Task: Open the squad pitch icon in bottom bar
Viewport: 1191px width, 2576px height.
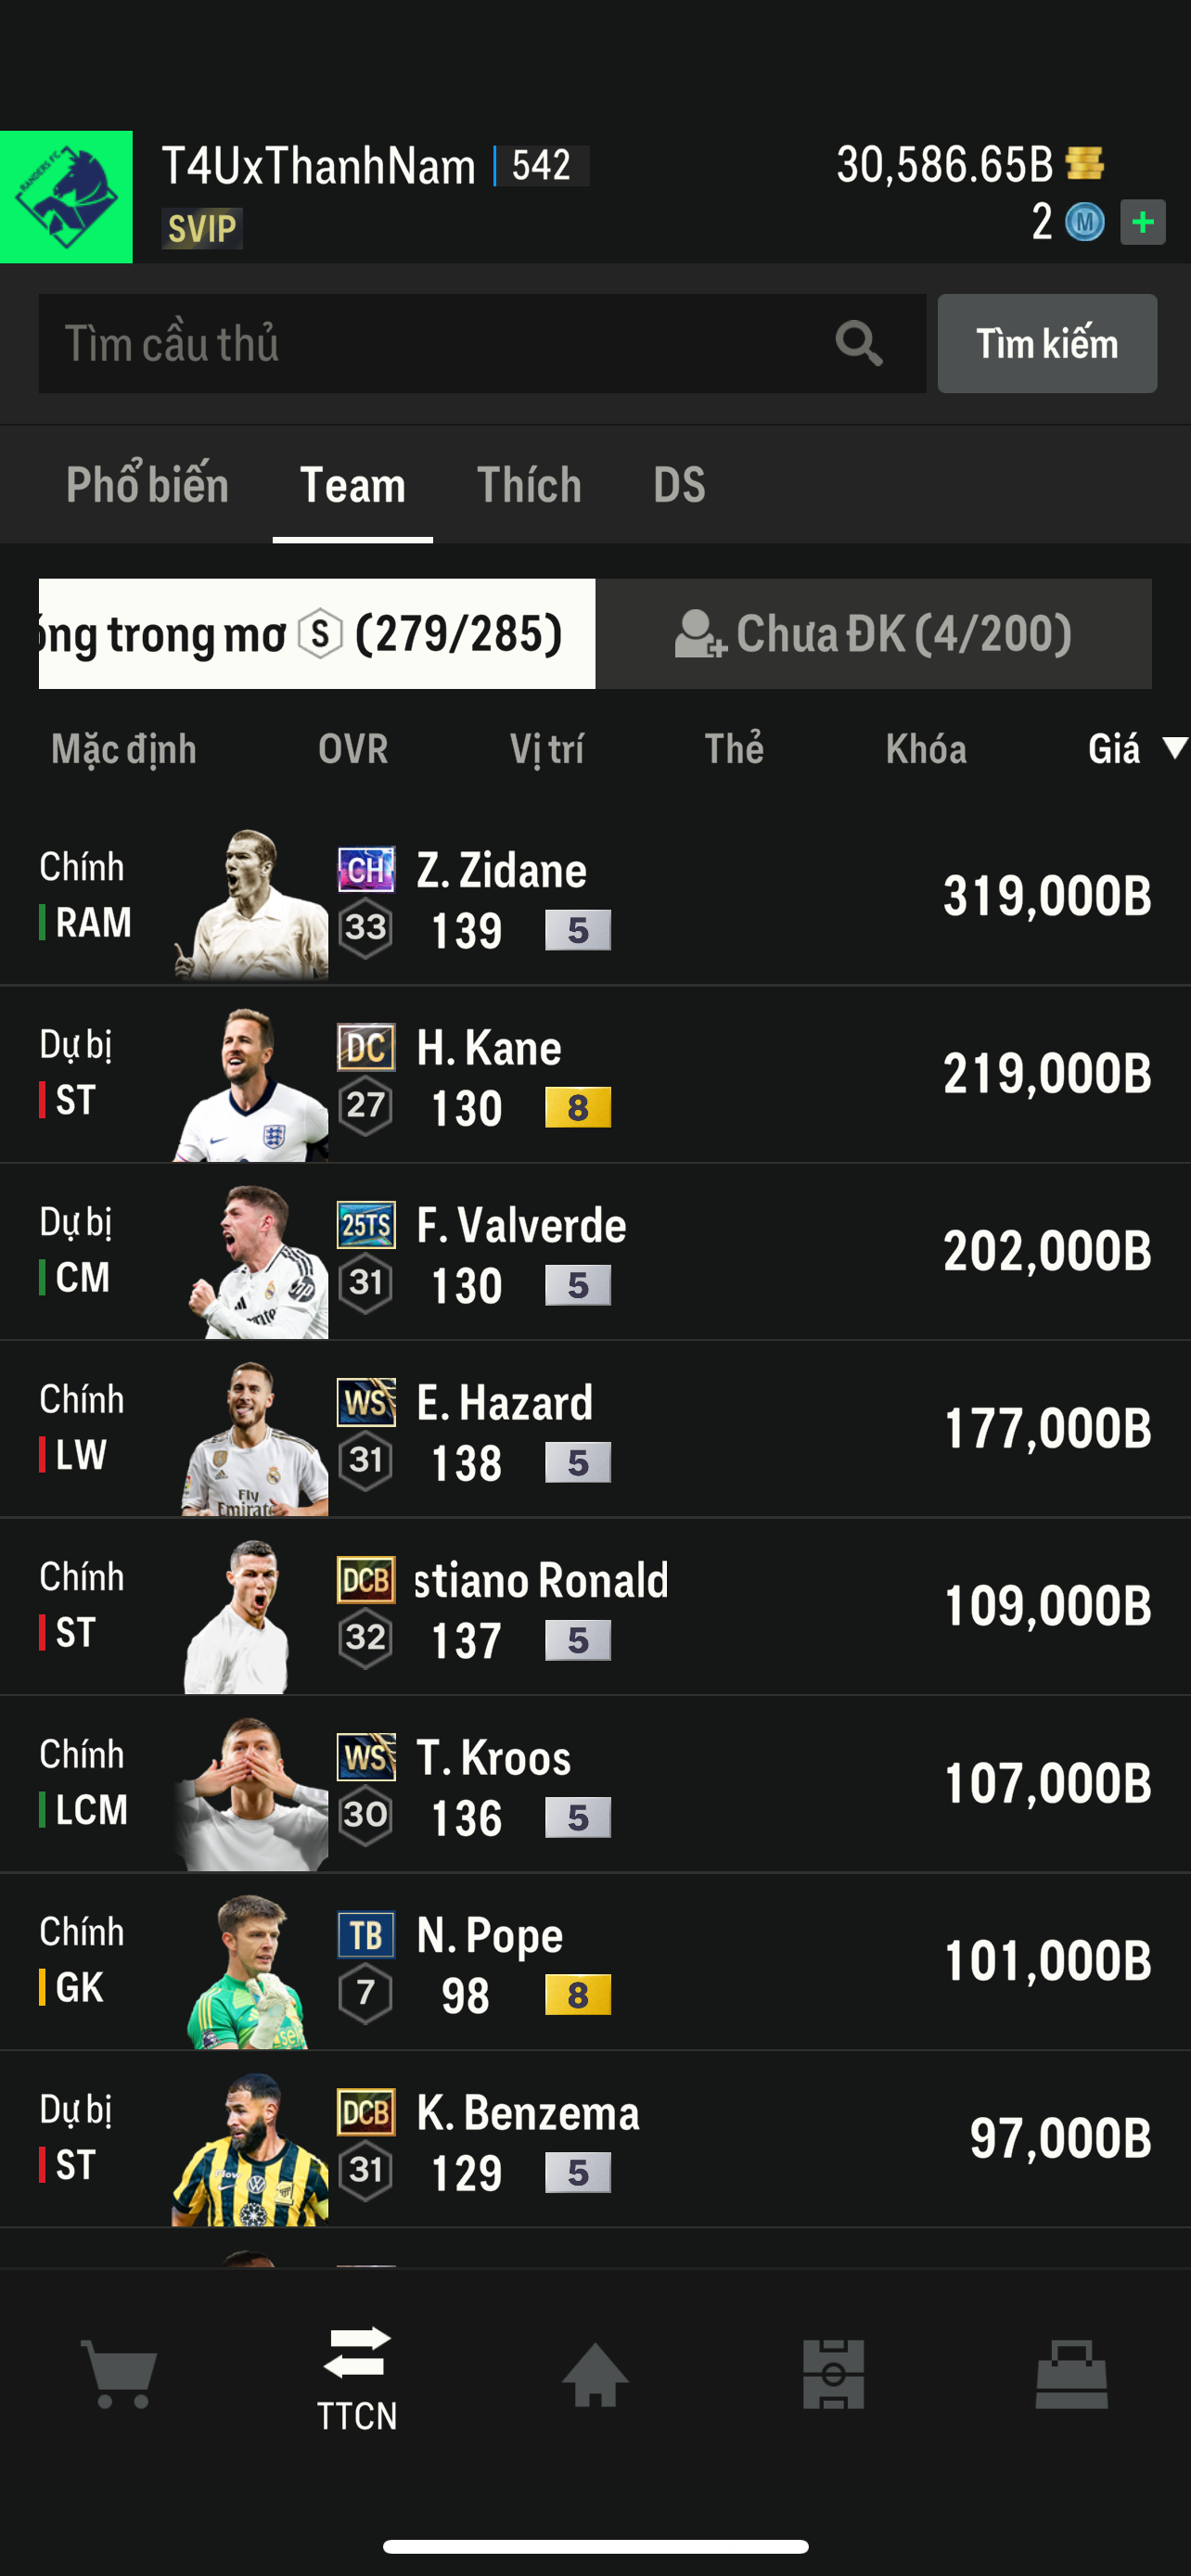Action: (833, 2373)
